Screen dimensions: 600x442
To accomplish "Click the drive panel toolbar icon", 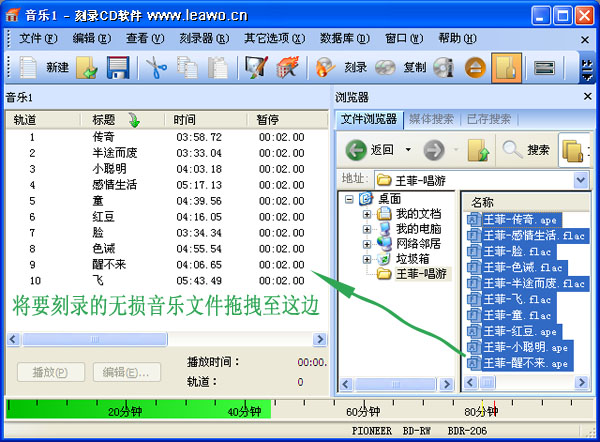I will (x=544, y=68).
